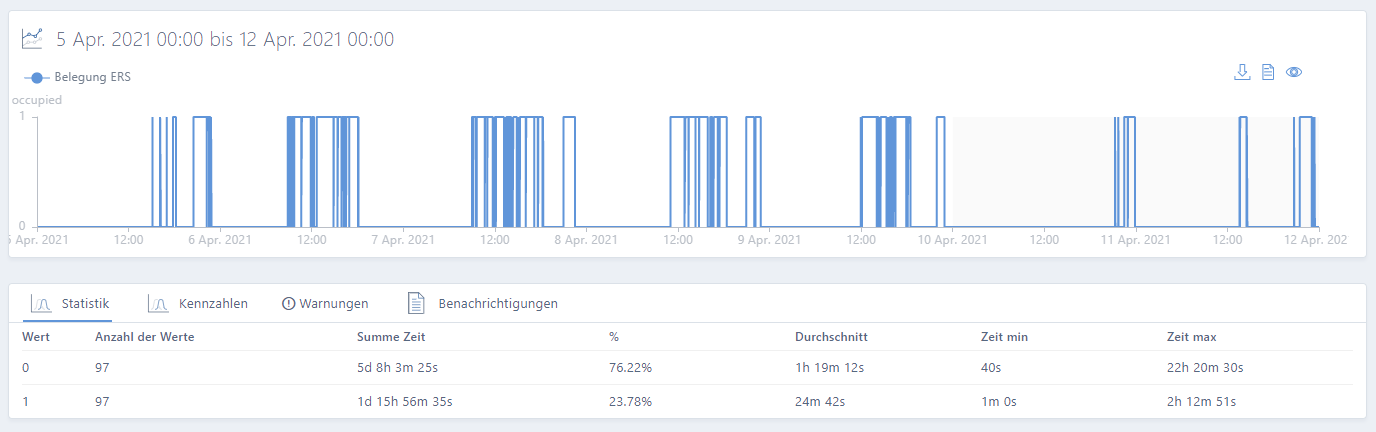Click the date range heading 5 Apr. 2021

pos(225,39)
